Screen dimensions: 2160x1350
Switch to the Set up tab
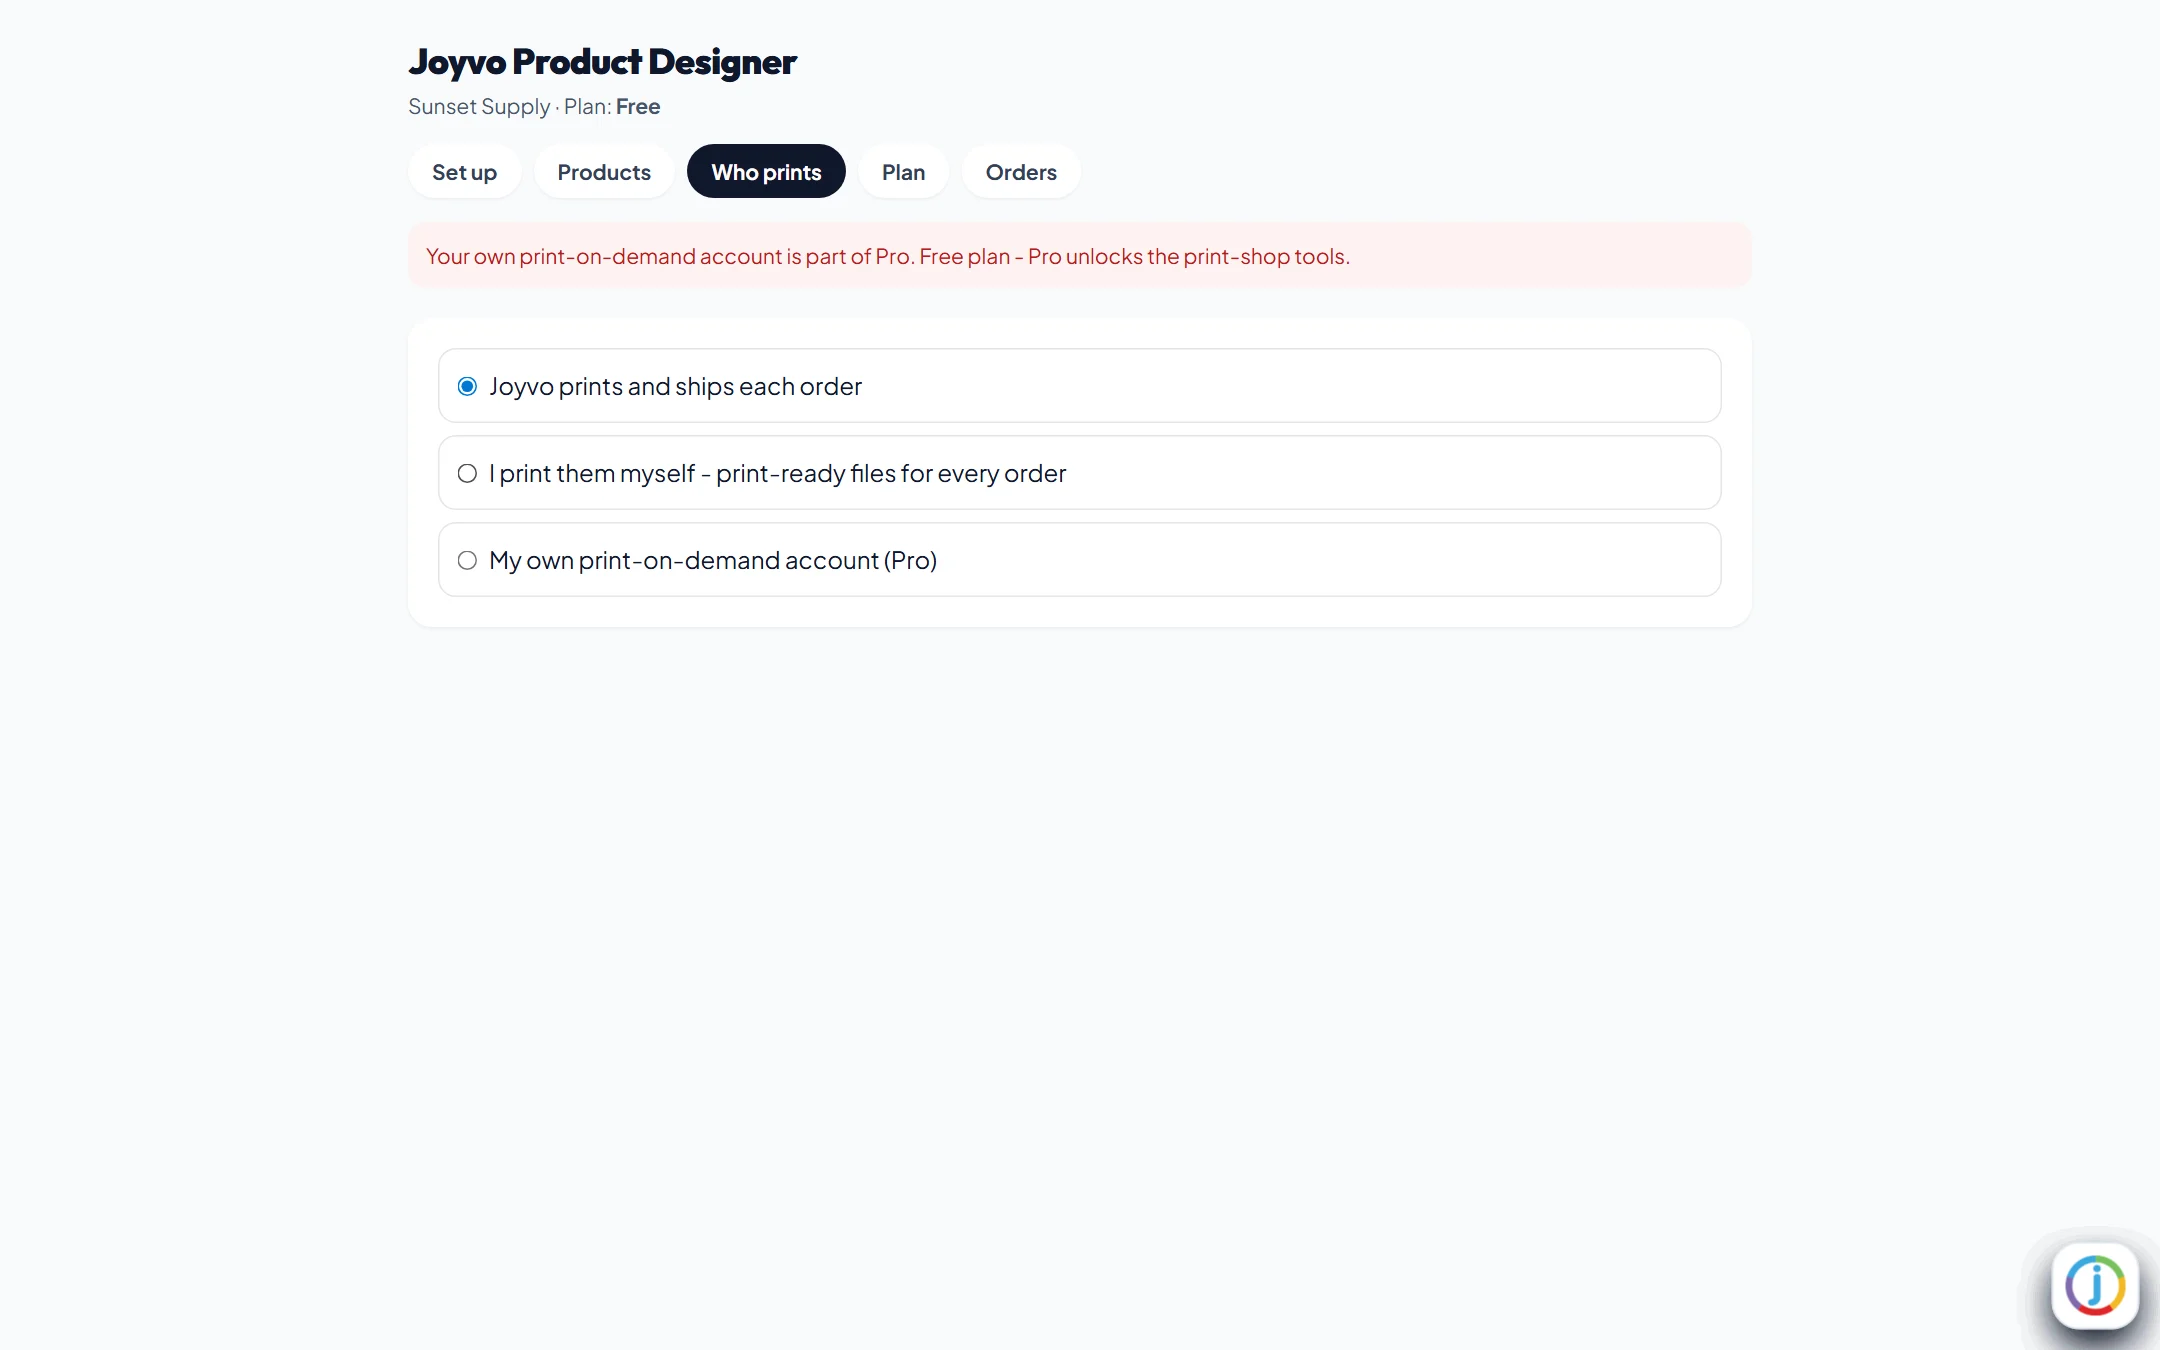point(464,172)
